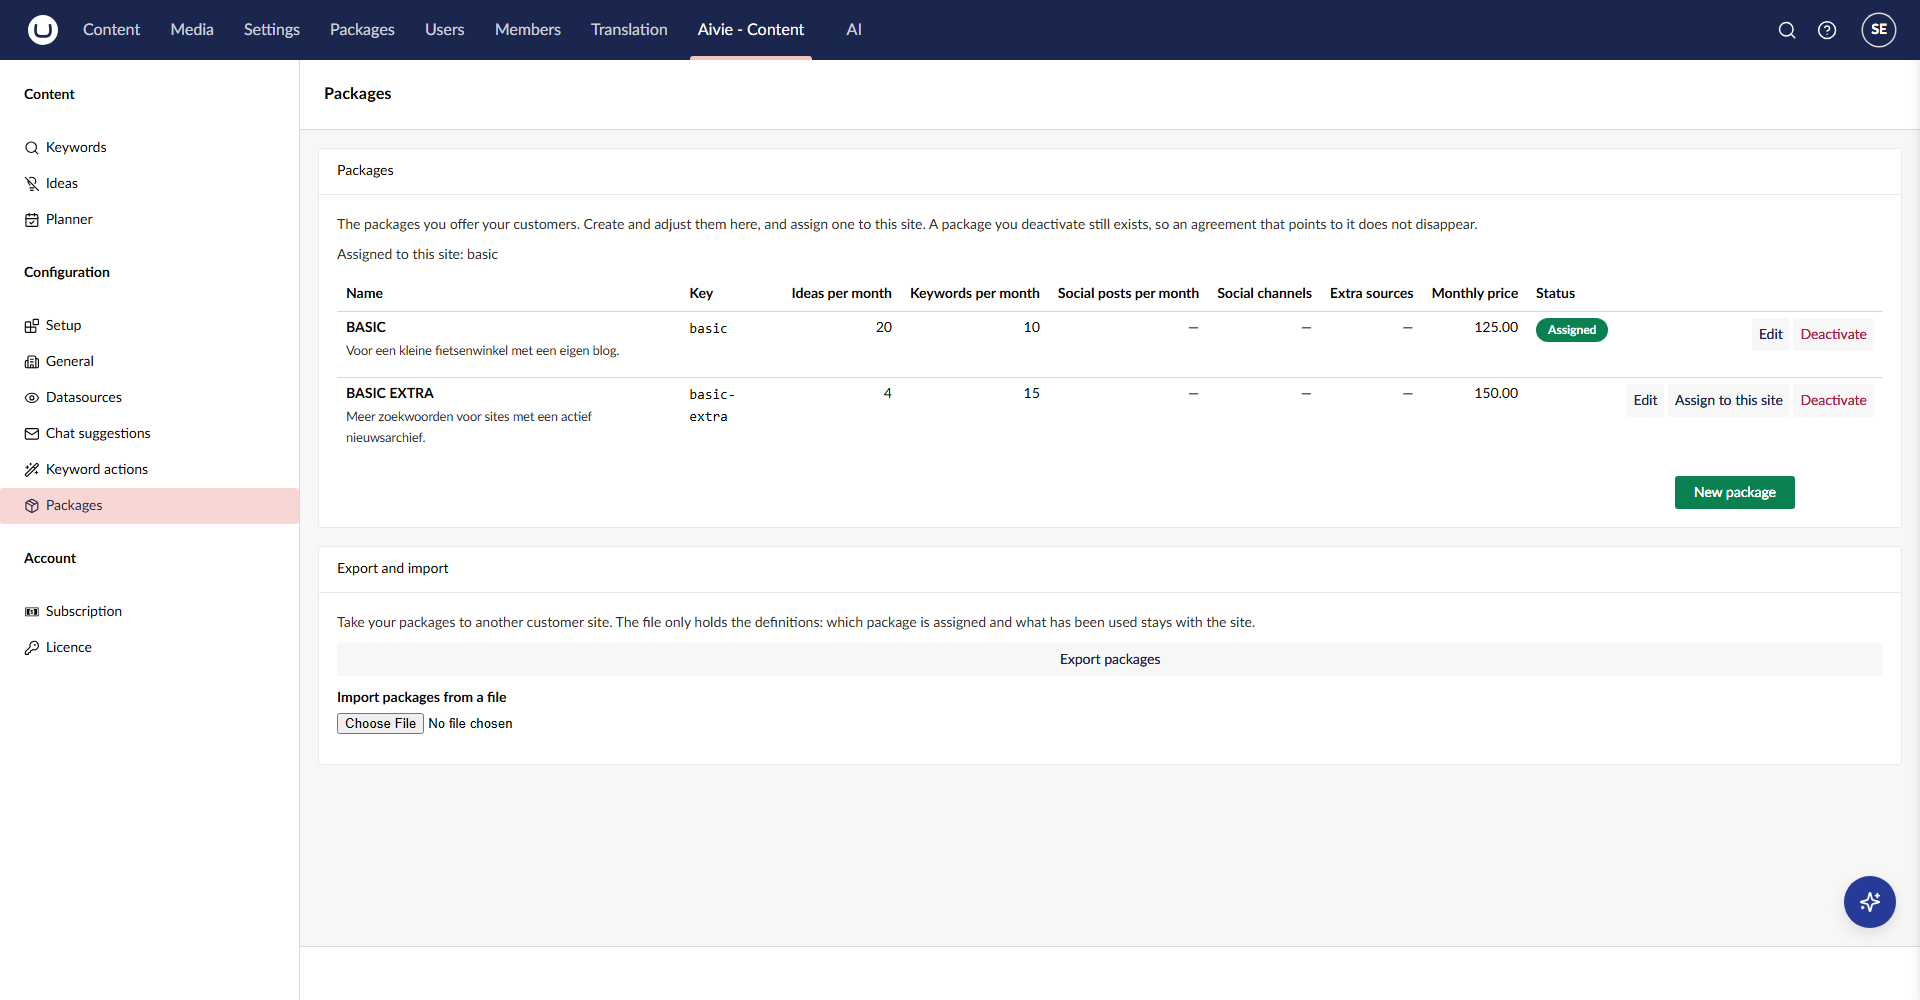Viewport: 1920px width, 1000px height.
Task: Click the Ideas lightbulb icon
Action: click(32, 184)
